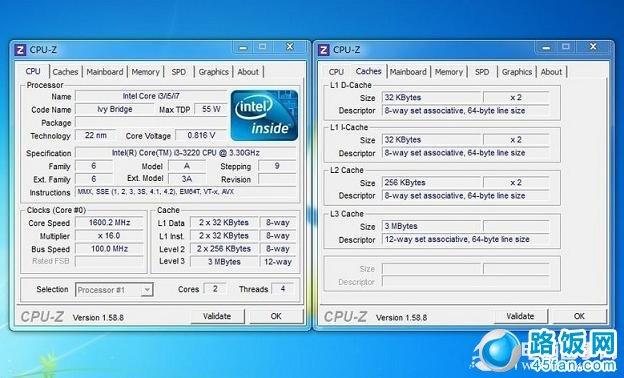Click the L3 Cache 12-way descriptor field
624x378 pixels.
[x=466, y=239]
